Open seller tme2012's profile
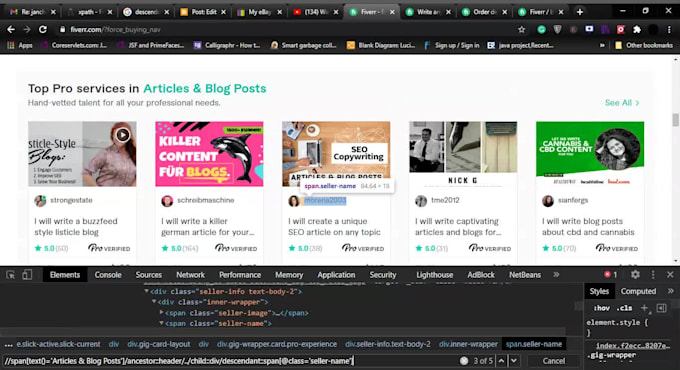This screenshot has height=370, width=680. click(x=445, y=200)
